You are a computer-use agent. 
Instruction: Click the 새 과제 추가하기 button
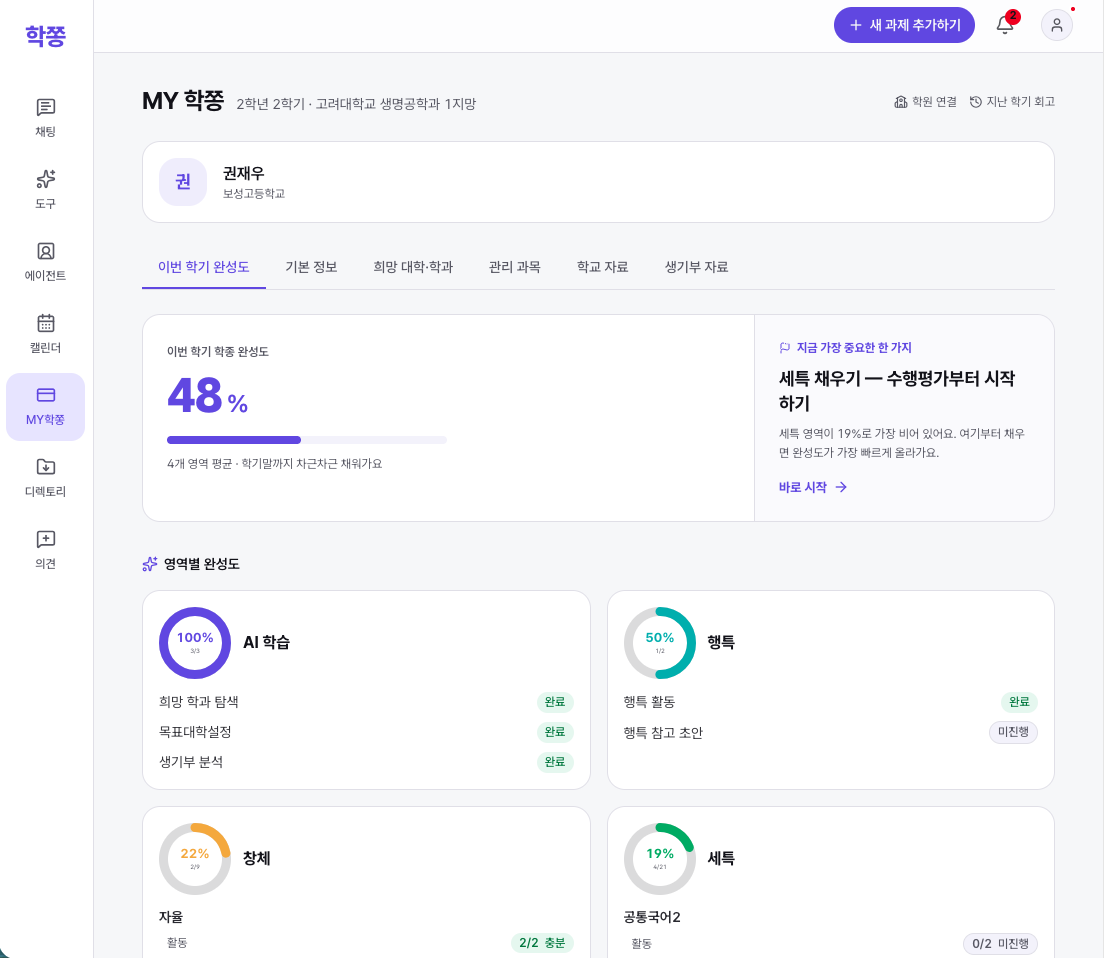(x=904, y=25)
